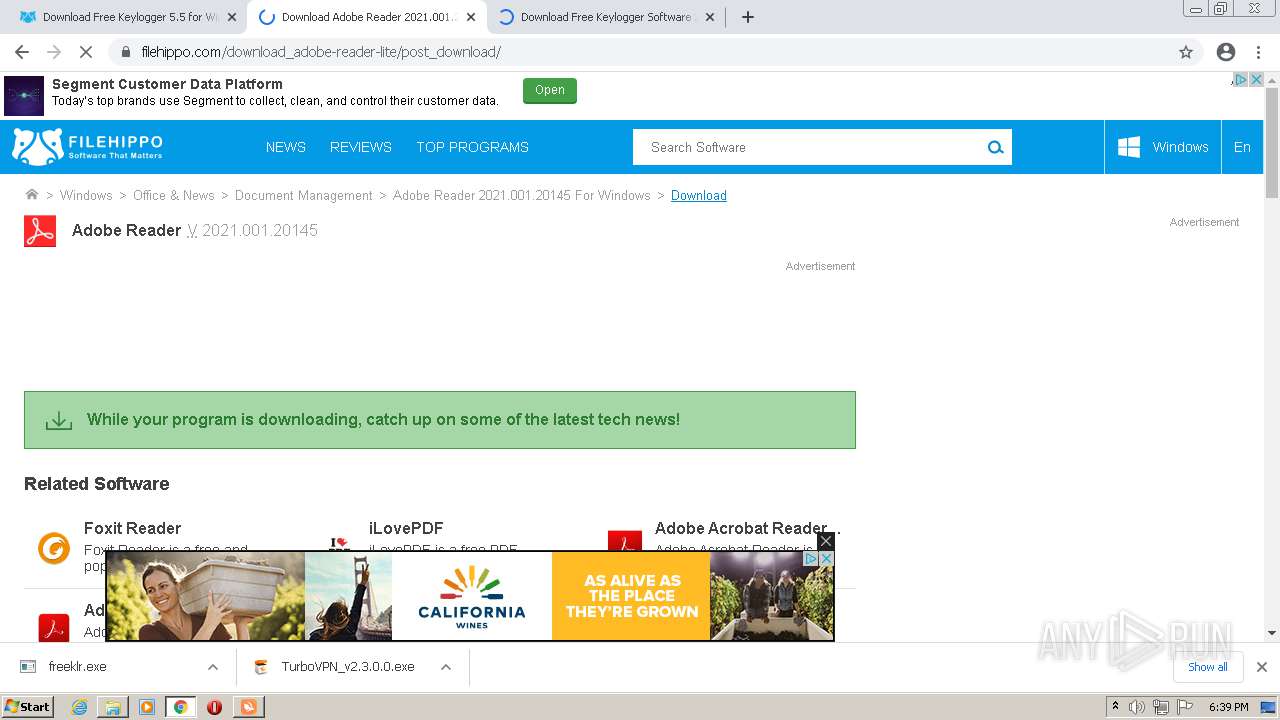Click the California Wines ad logo
1280x720 pixels.
coord(472,595)
